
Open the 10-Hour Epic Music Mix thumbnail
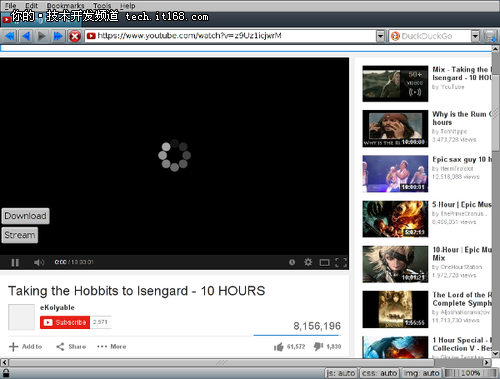point(395,264)
